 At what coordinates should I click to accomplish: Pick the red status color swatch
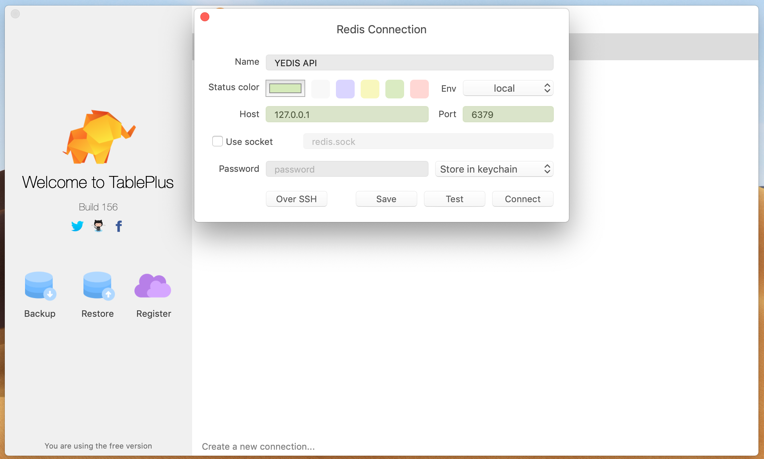coord(419,89)
